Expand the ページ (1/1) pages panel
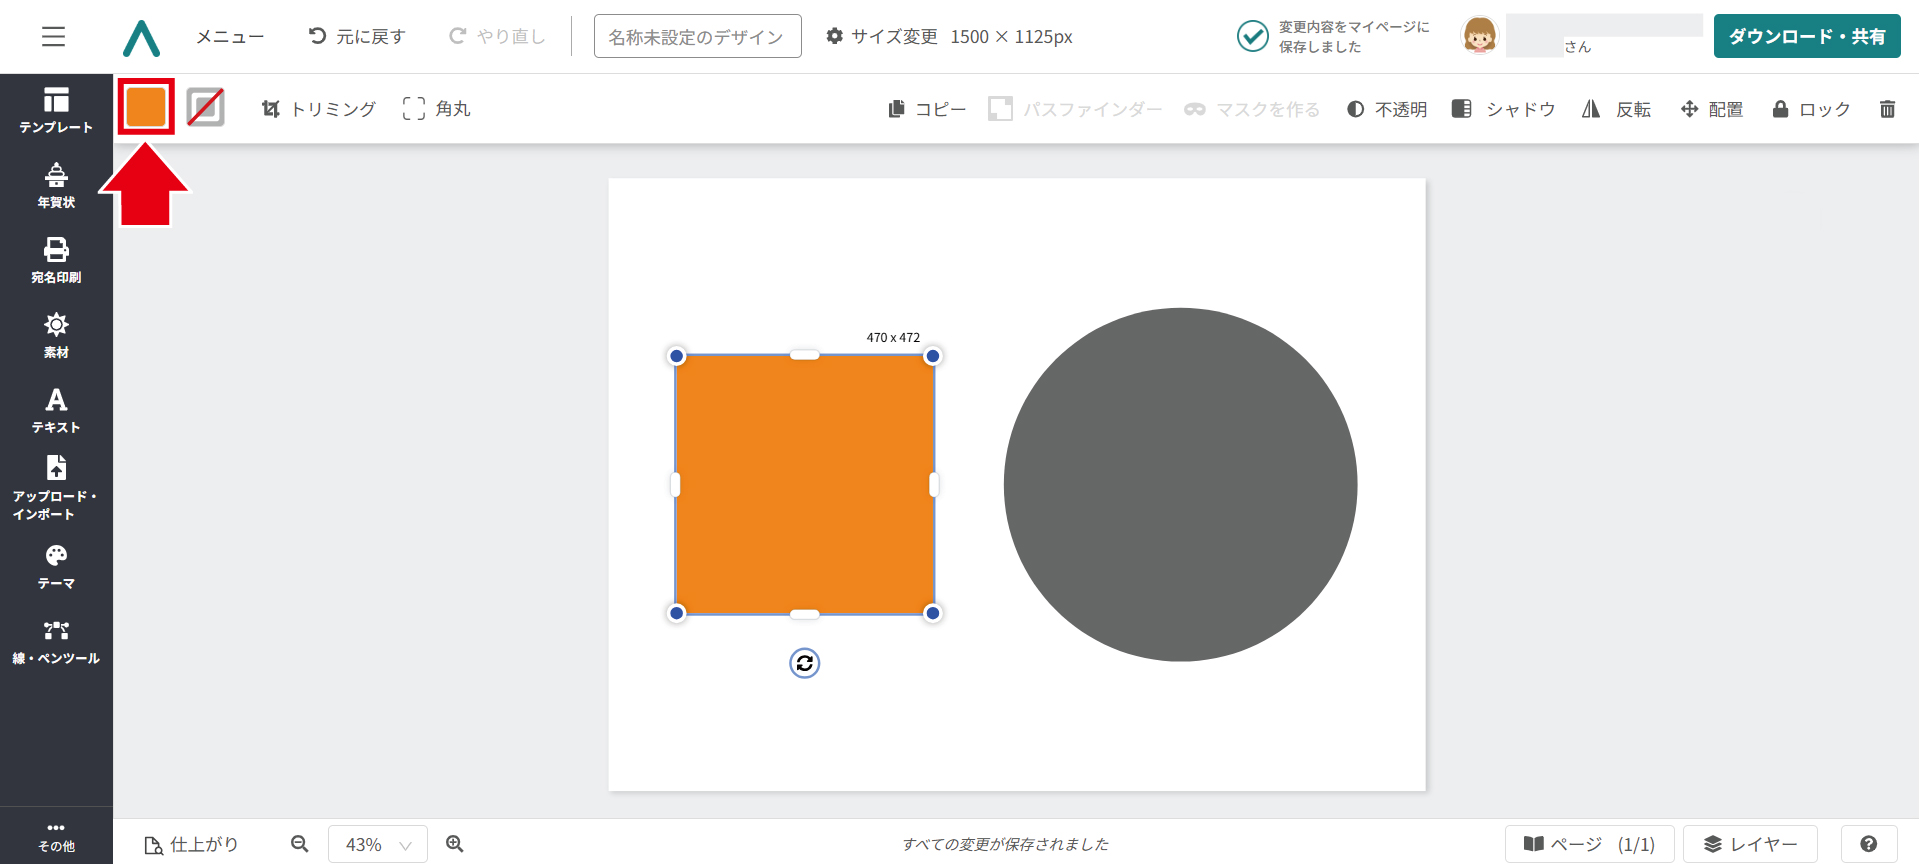 [1589, 844]
